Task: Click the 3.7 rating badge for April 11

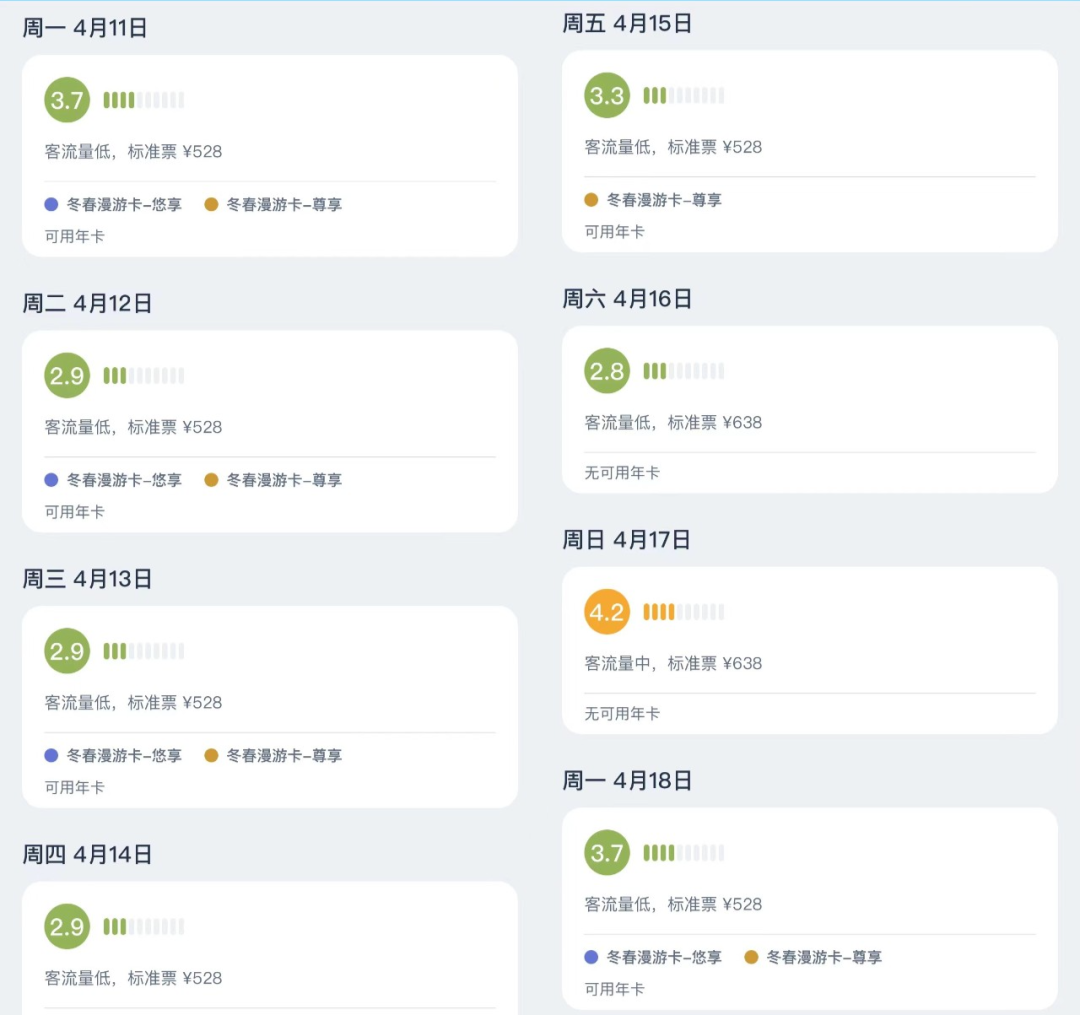Action: 67,100
